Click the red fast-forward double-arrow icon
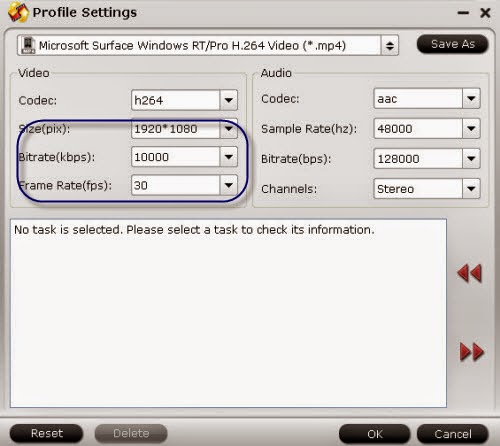The height and width of the screenshot is (446, 500). [x=472, y=352]
